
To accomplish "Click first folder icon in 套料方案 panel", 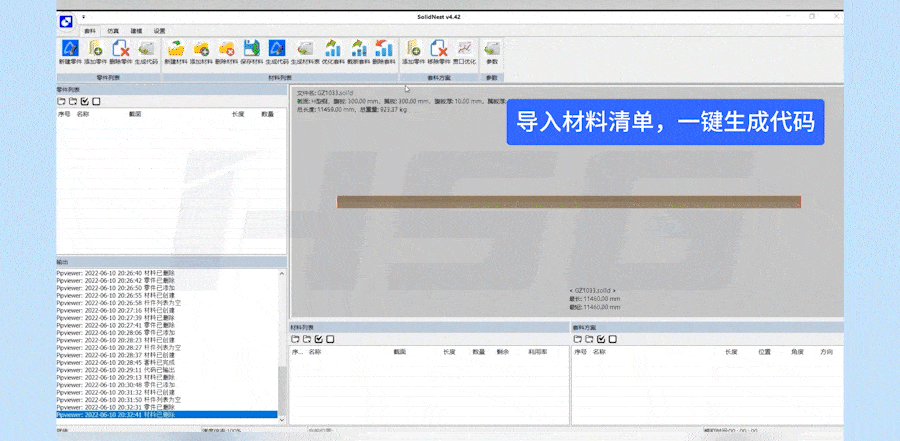I will click(x=578, y=339).
